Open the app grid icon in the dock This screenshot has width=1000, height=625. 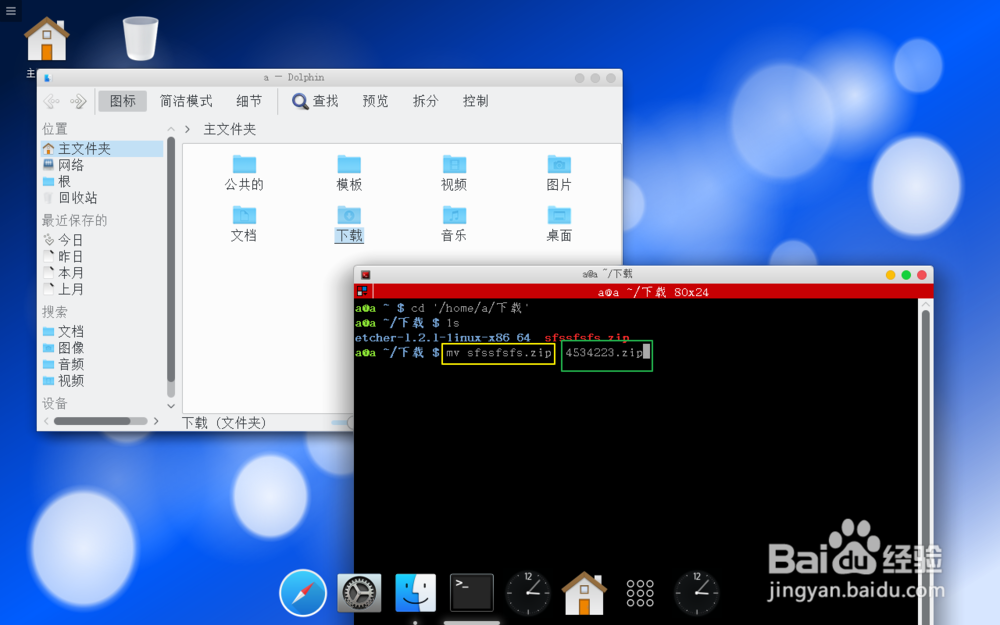click(x=640, y=592)
